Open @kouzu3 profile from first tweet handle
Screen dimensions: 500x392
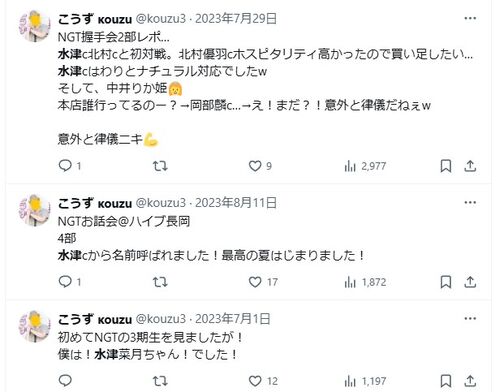point(161,19)
